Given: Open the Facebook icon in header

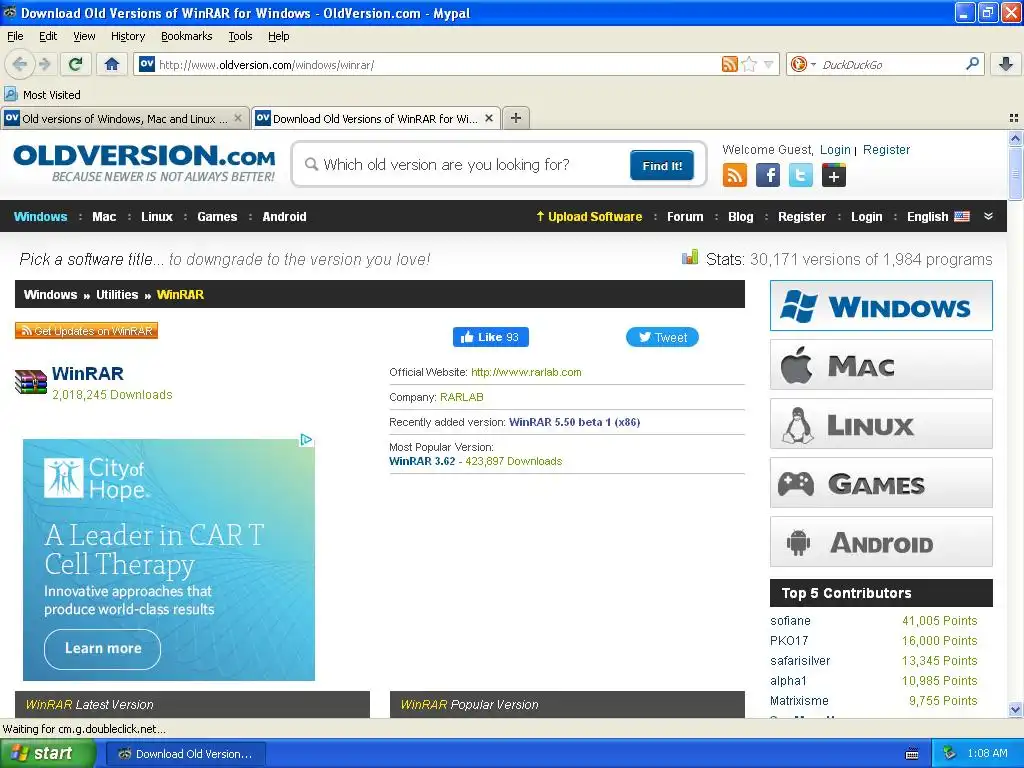Looking at the screenshot, I should [768, 175].
